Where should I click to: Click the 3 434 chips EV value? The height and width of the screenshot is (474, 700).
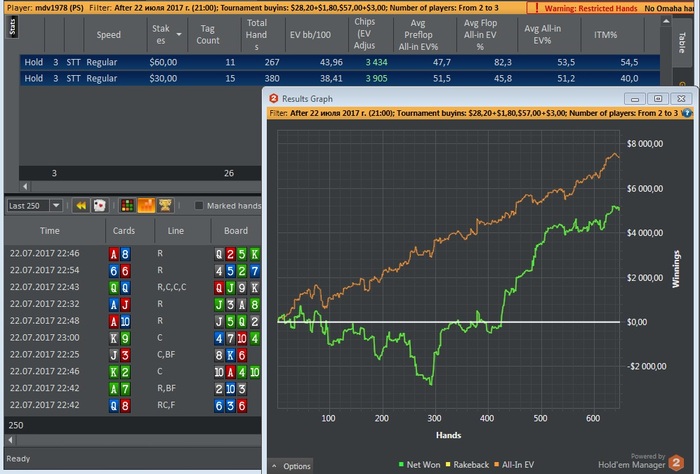coord(376,62)
